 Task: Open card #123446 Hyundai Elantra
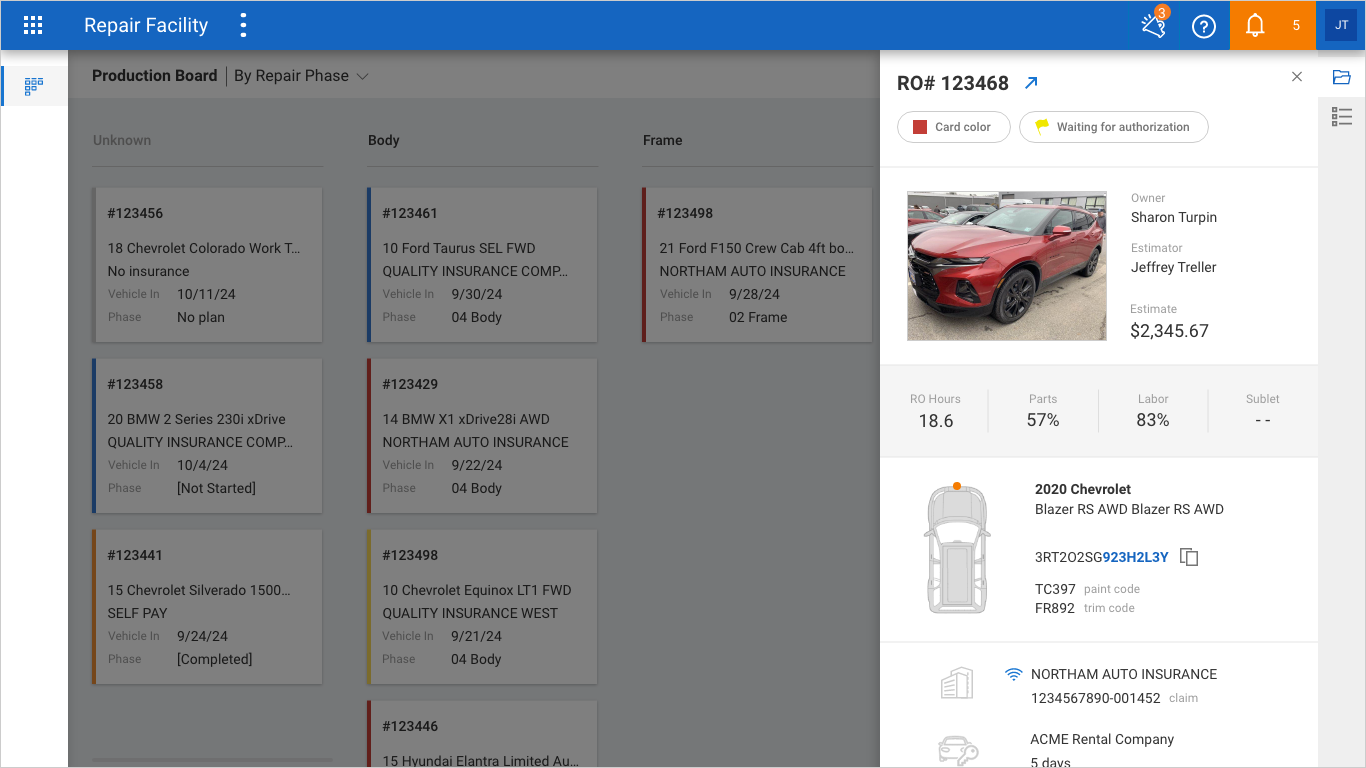(x=483, y=734)
